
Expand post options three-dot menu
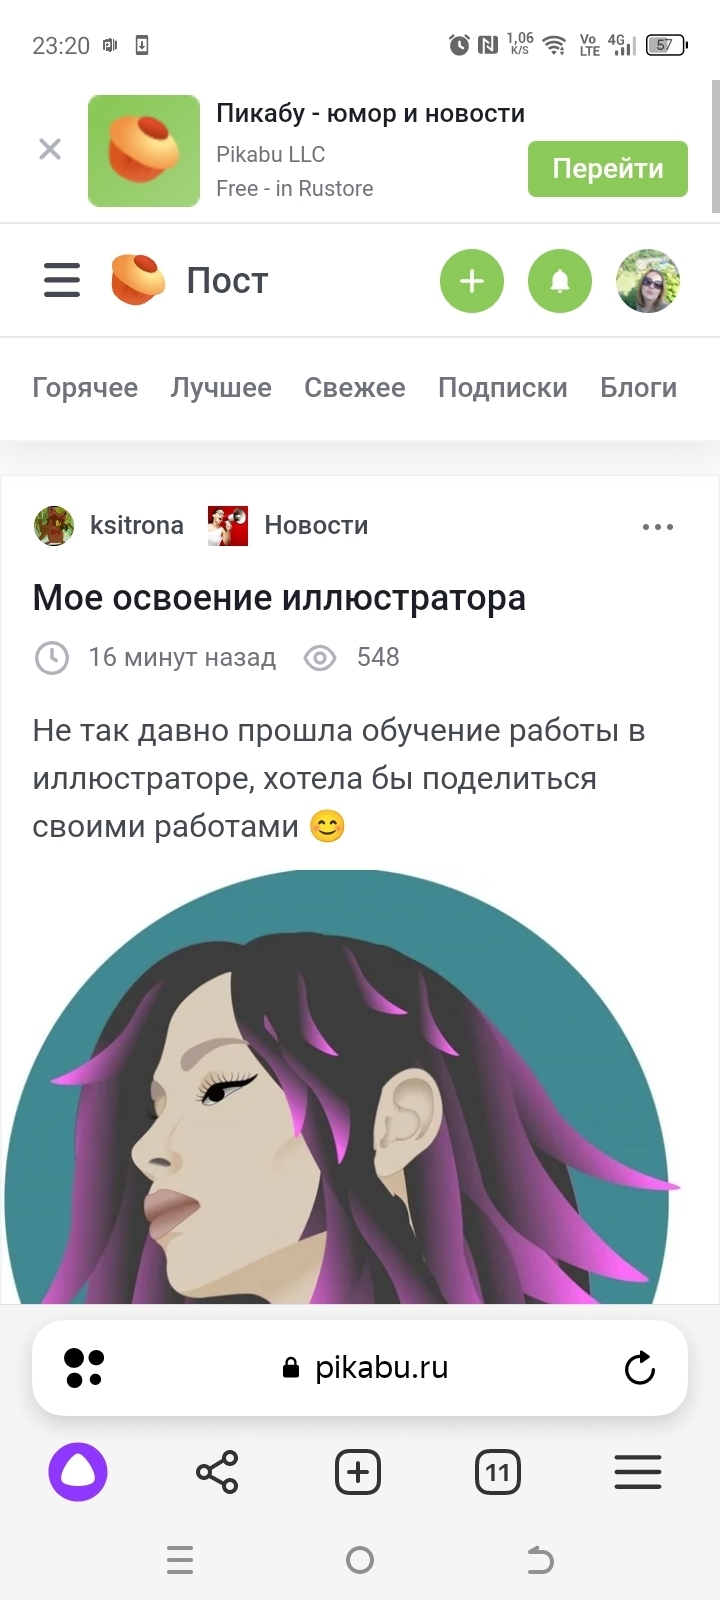pos(658,527)
